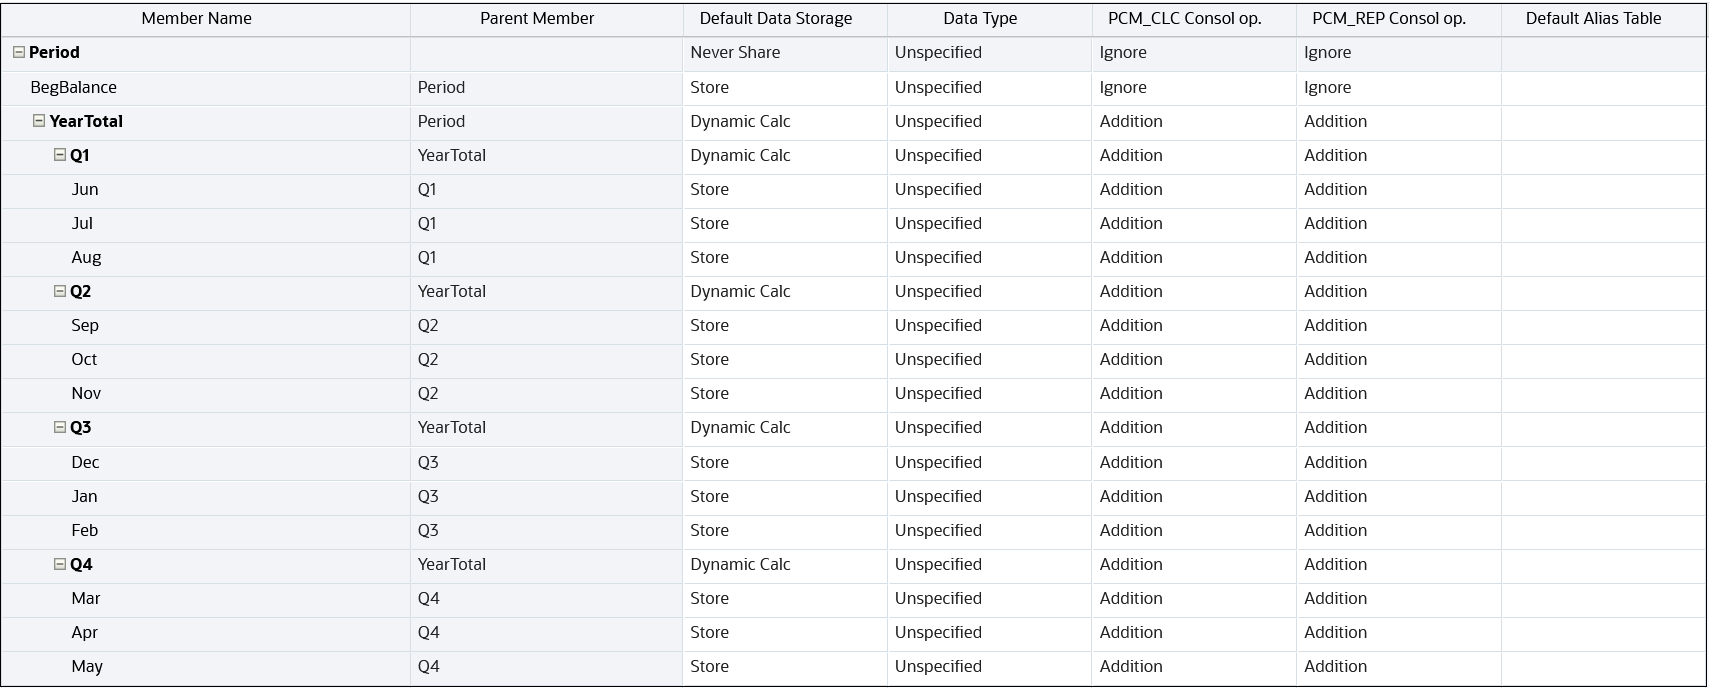This screenshot has width=1714, height=688.
Task: Select the Default Data Storage column header
Action: tap(776, 19)
